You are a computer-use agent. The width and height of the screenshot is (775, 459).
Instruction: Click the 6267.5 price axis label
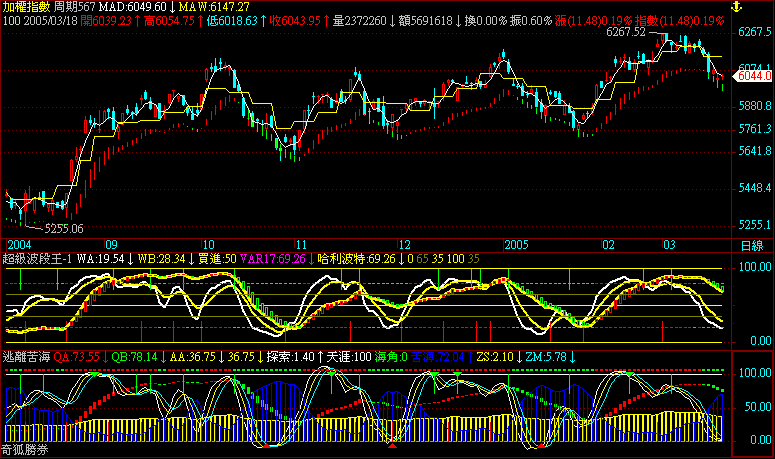[753, 33]
